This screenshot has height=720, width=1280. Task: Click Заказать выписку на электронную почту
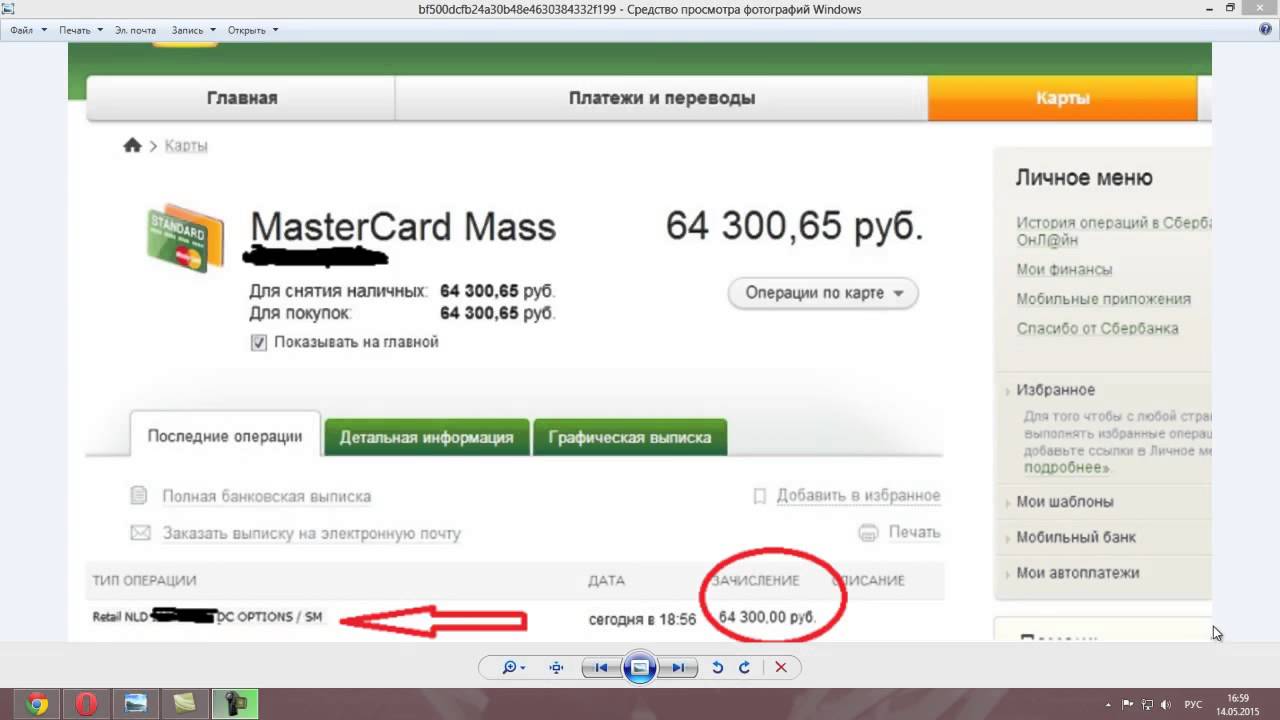pyautogui.click(x=312, y=533)
